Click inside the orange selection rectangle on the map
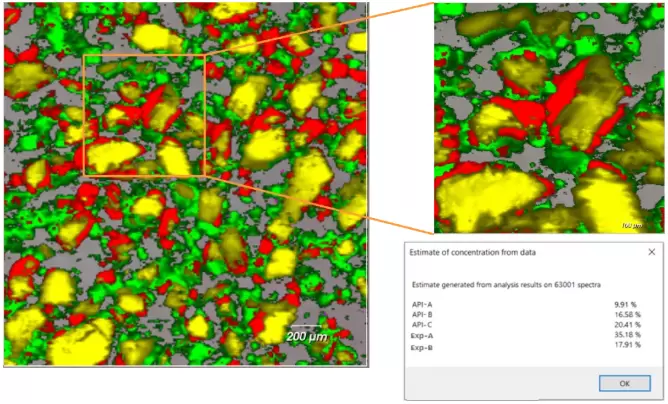 pyautogui.click(x=143, y=115)
